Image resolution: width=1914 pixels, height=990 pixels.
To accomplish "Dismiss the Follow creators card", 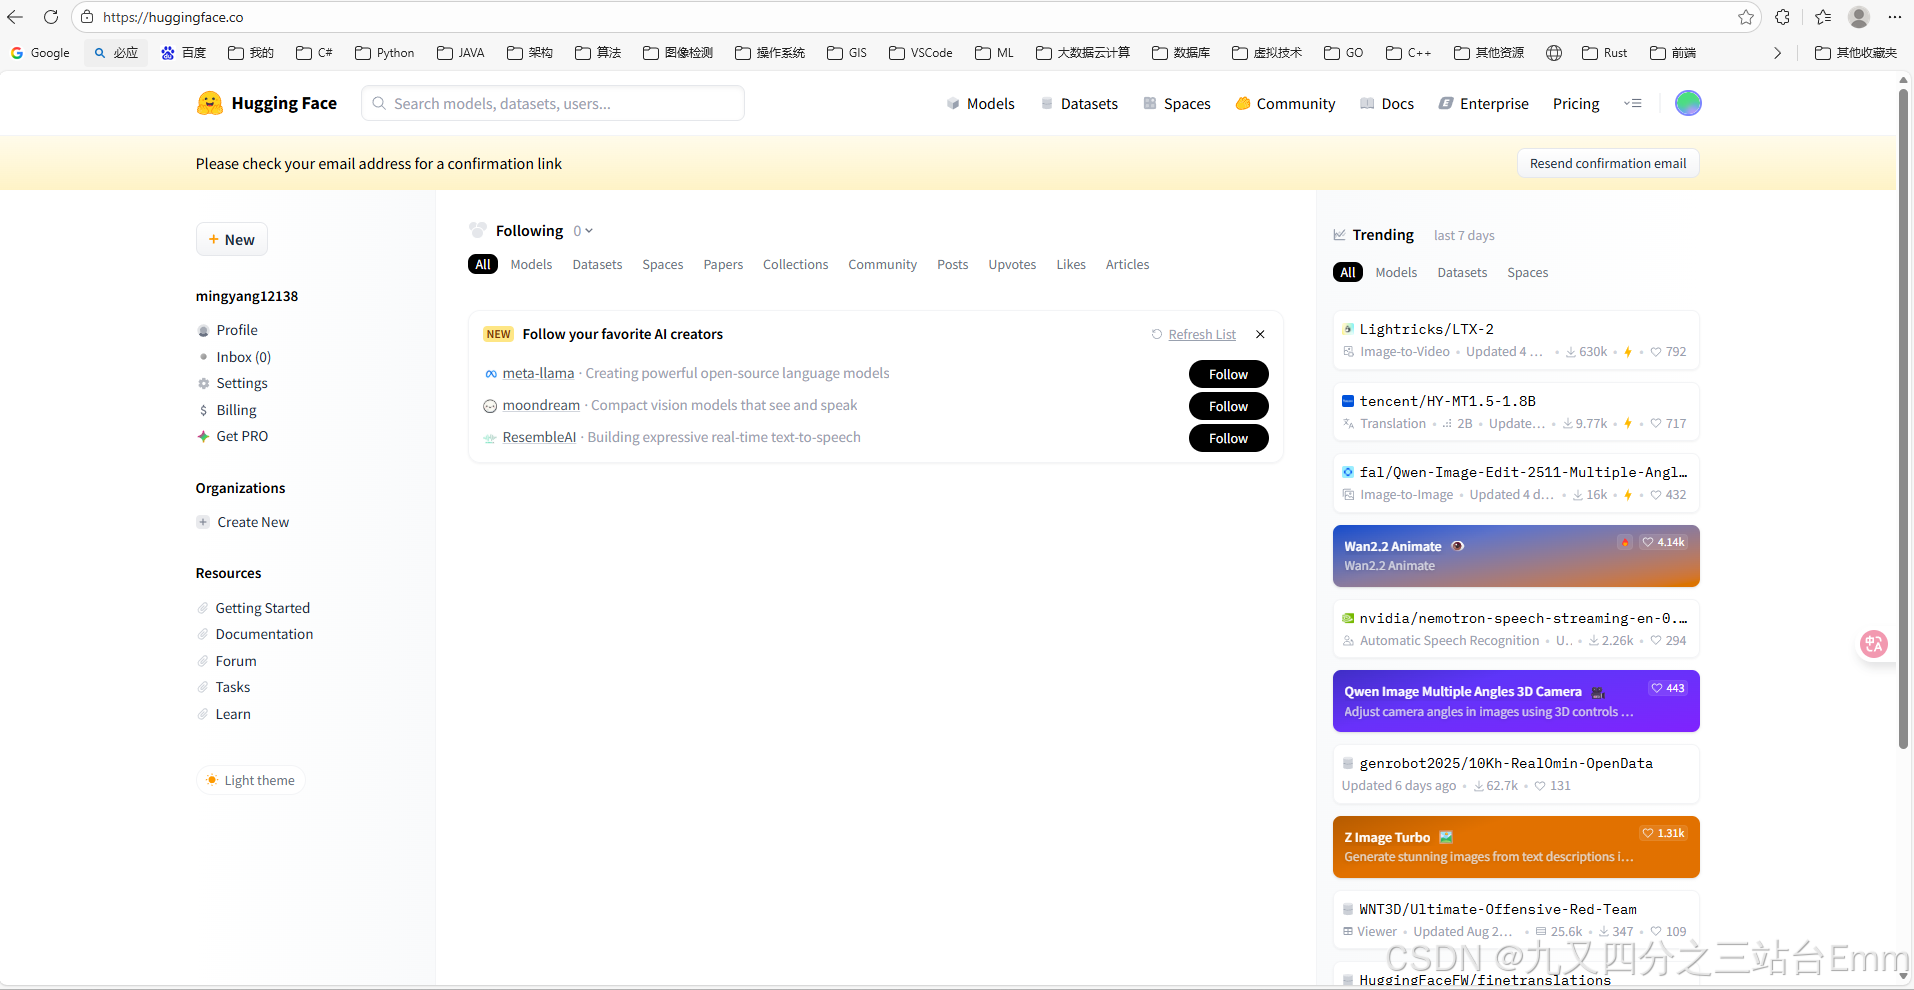I will [x=1260, y=334].
